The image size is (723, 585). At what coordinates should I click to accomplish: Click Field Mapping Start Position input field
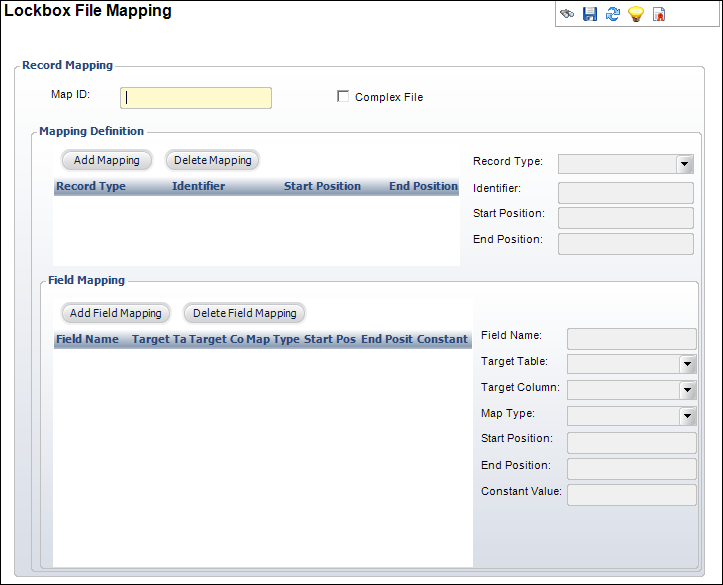632,443
